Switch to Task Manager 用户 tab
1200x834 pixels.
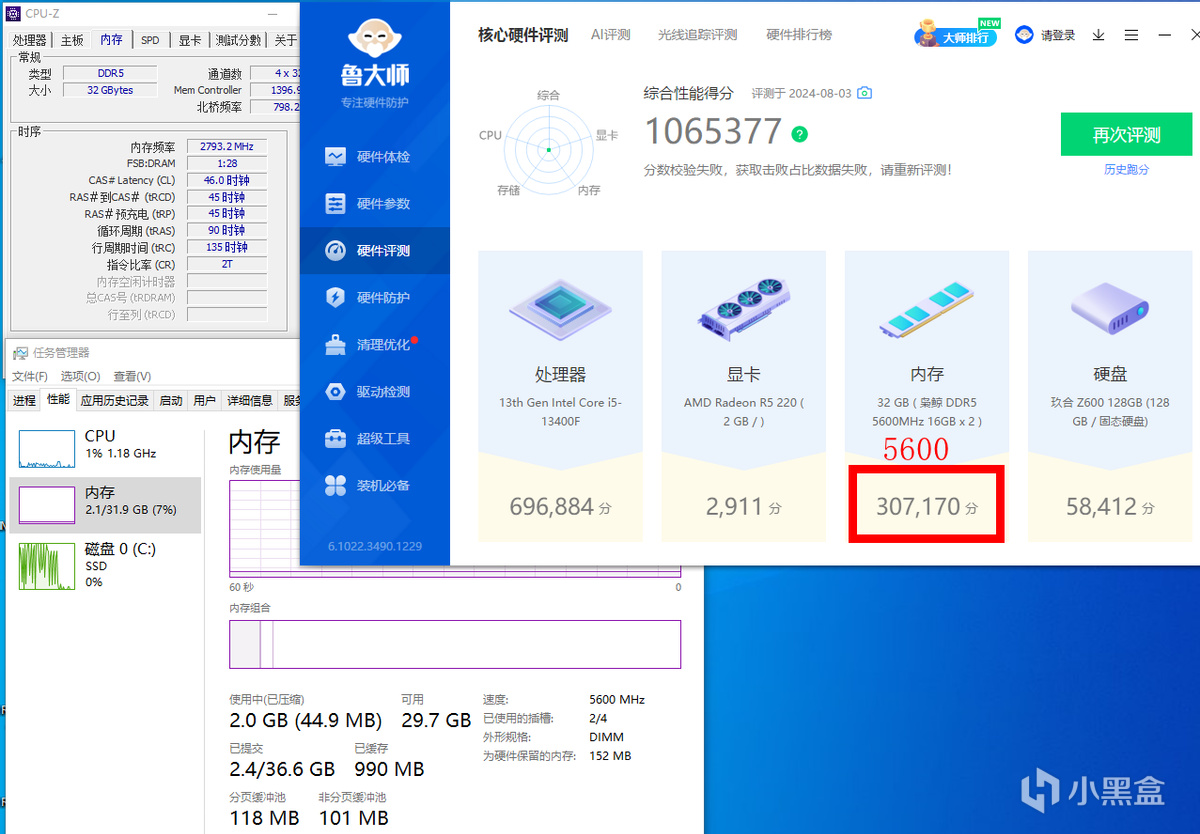coord(204,401)
